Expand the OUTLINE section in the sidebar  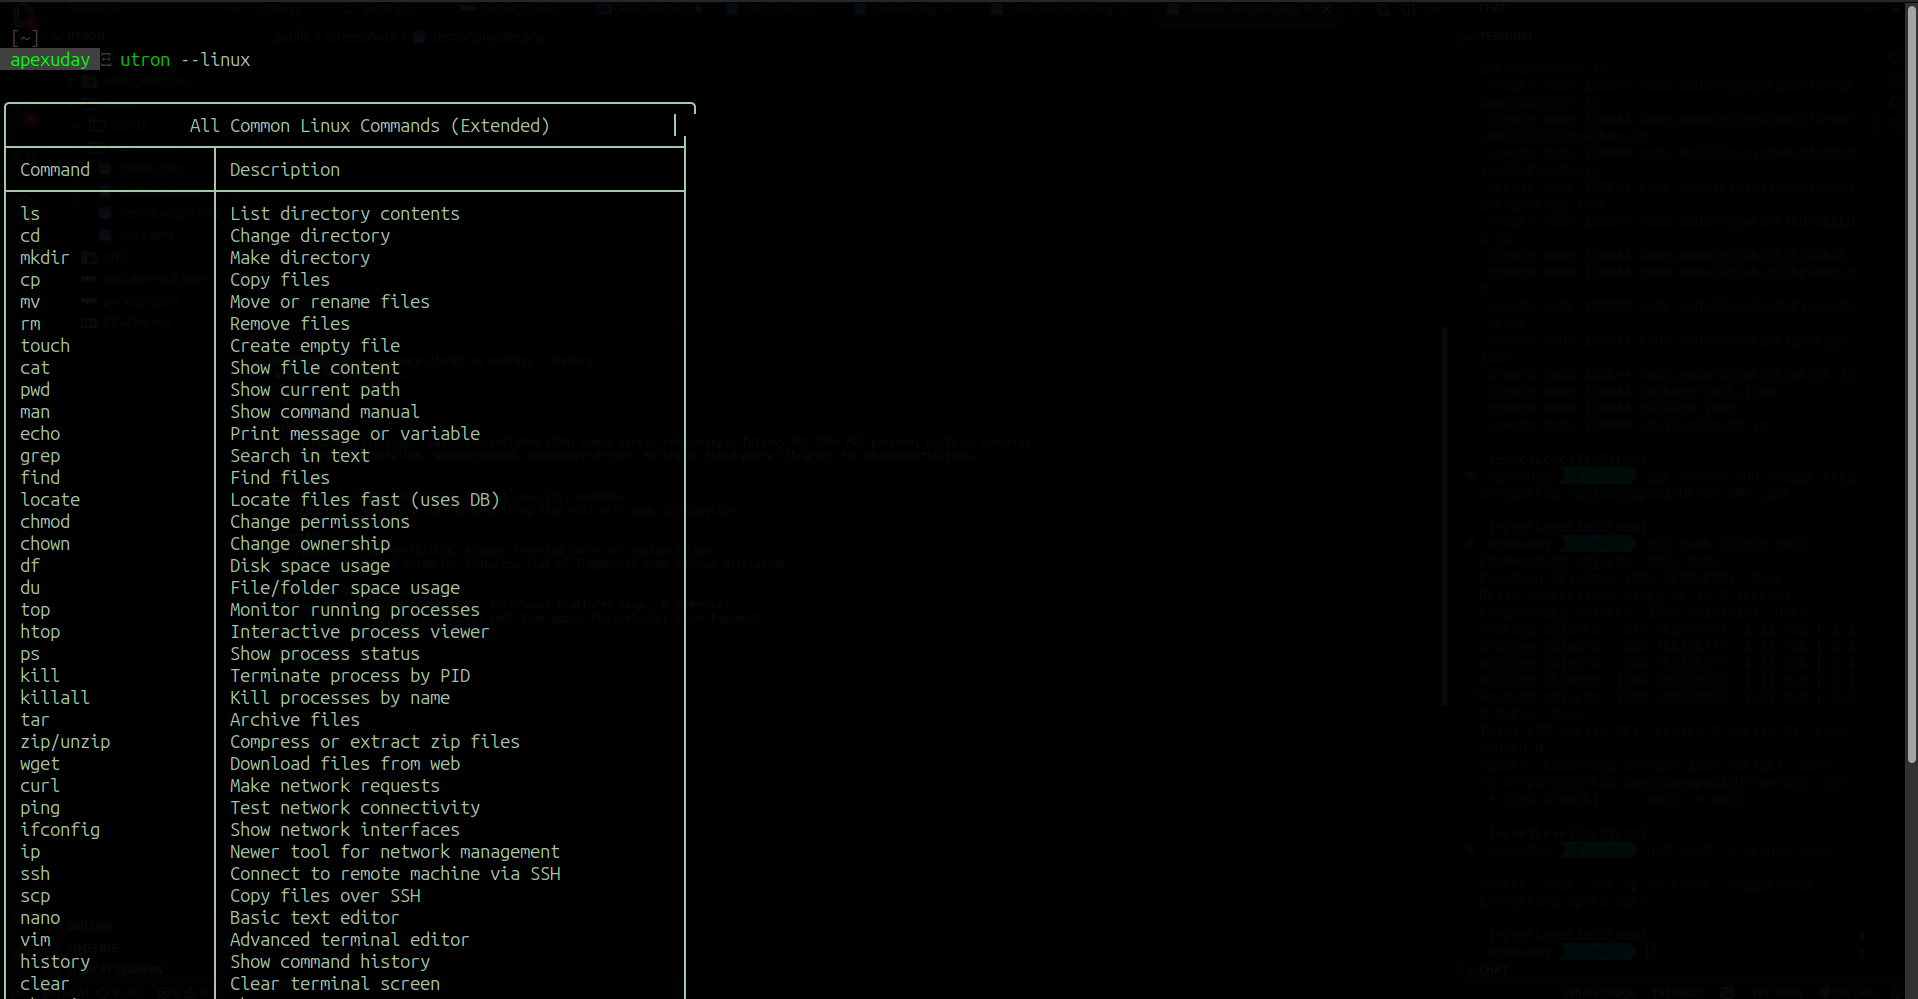90,925
